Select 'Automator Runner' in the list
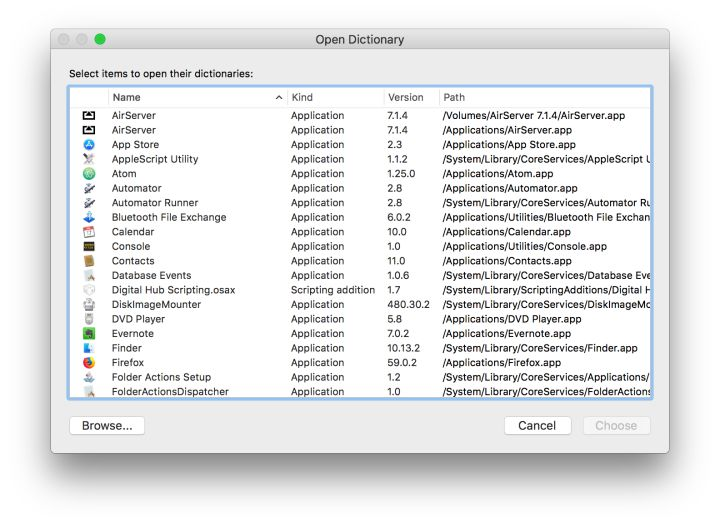Image resolution: width=720 pixels, height=526 pixels. pos(155,203)
